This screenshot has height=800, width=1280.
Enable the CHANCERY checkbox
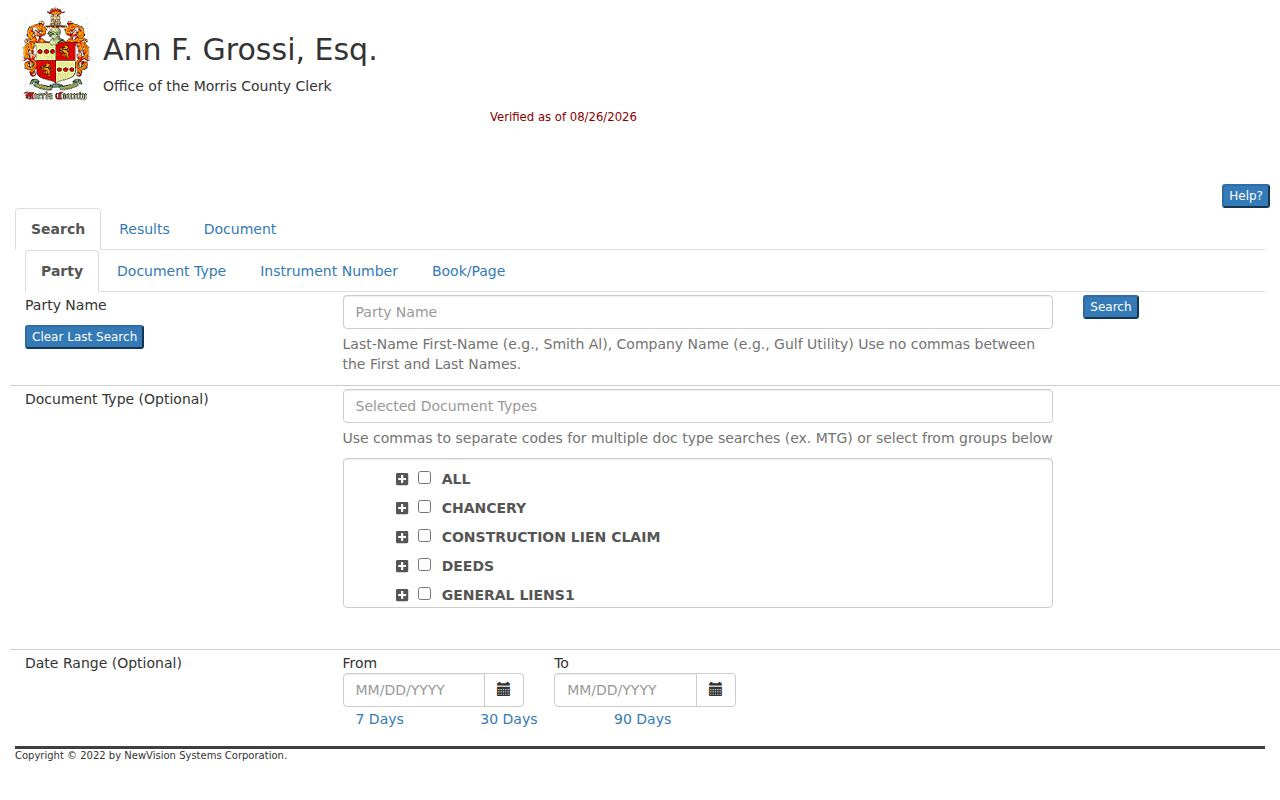[x=424, y=507]
